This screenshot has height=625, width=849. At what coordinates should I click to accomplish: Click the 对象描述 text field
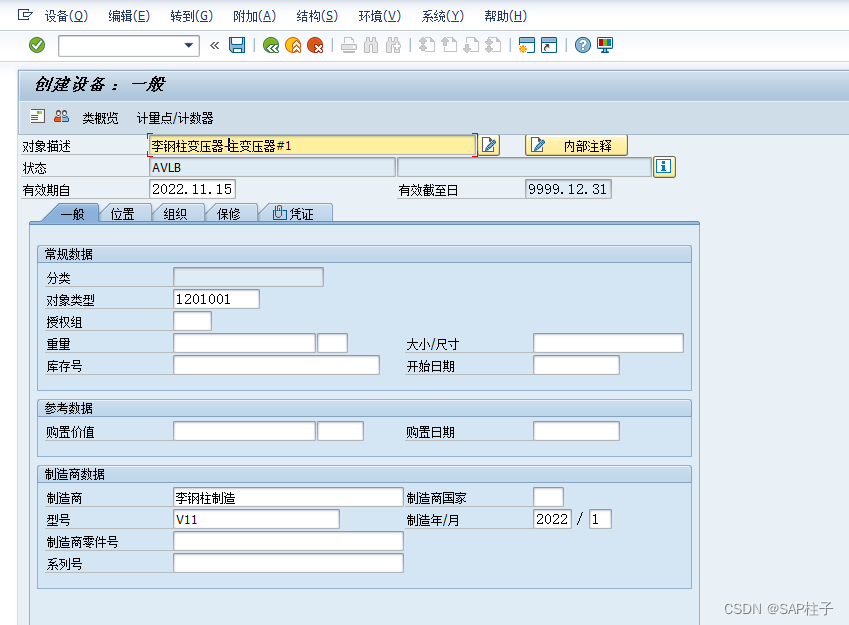[x=312, y=145]
